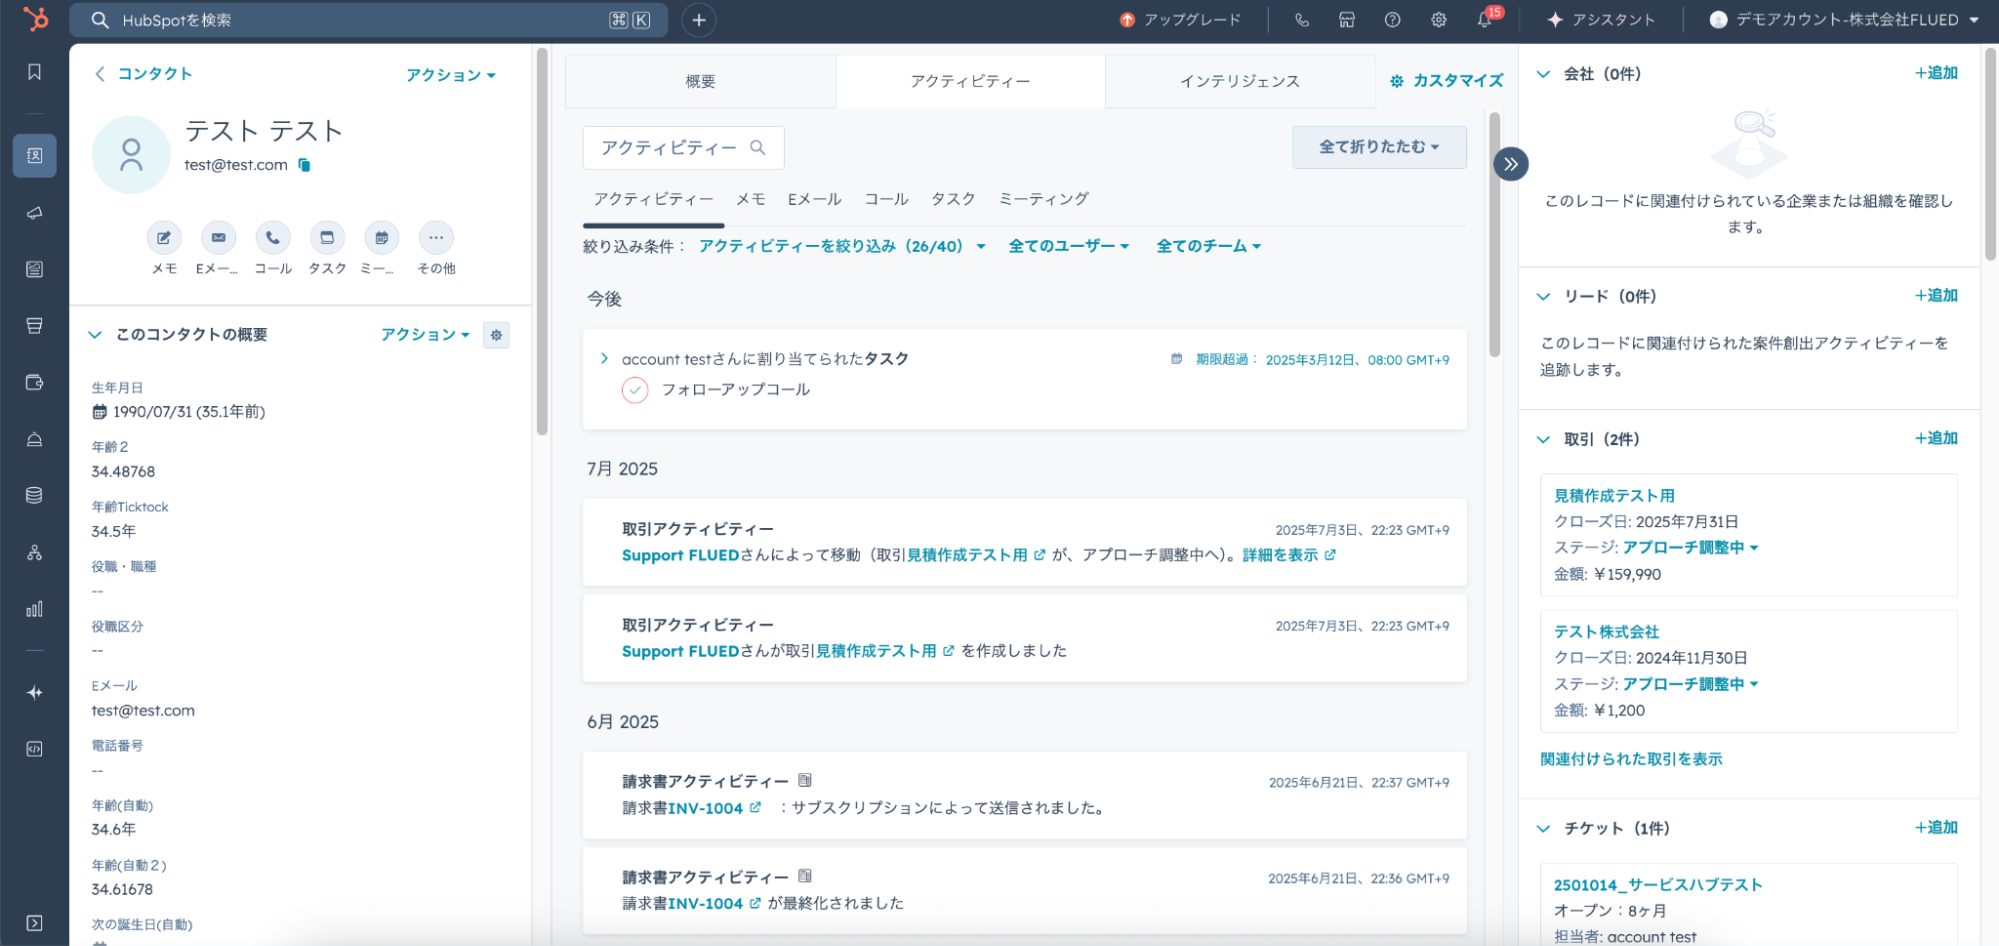Click the note (メモ) icon button

point(164,238)
